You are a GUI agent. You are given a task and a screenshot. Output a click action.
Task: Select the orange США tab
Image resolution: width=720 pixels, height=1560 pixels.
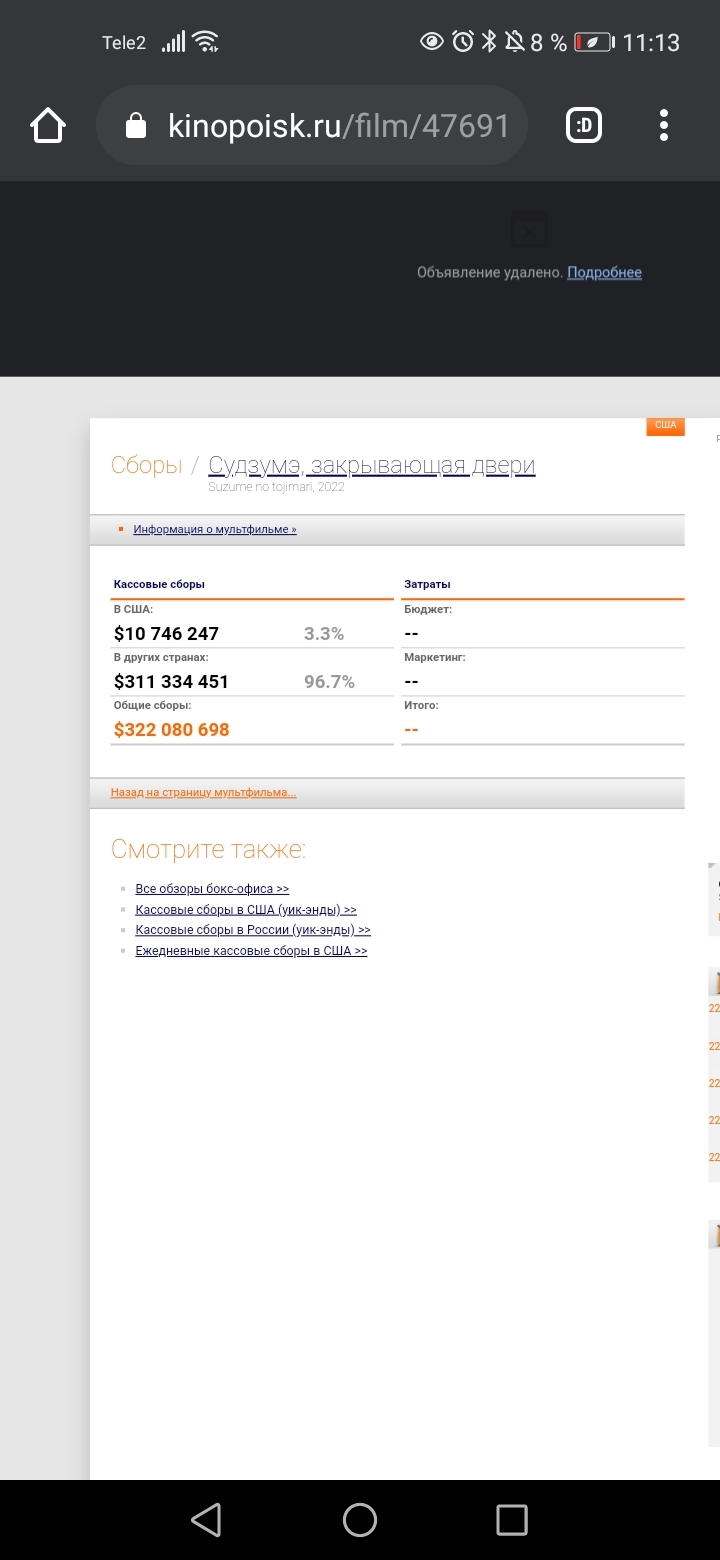[665, 426]
